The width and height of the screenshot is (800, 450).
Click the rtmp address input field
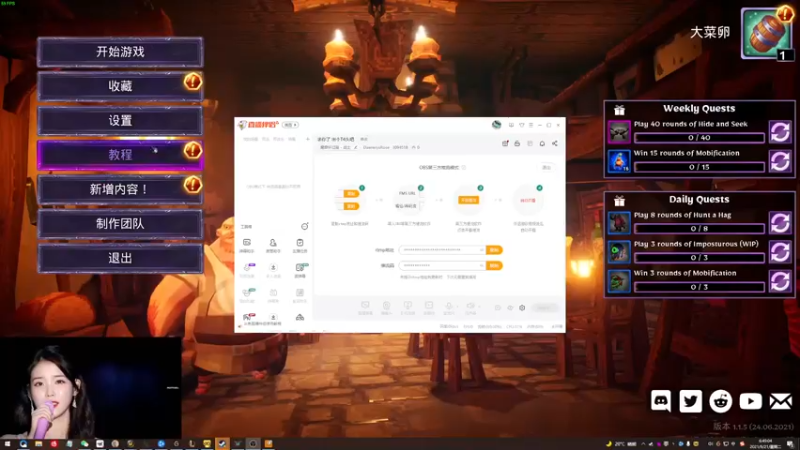[442, 250]
